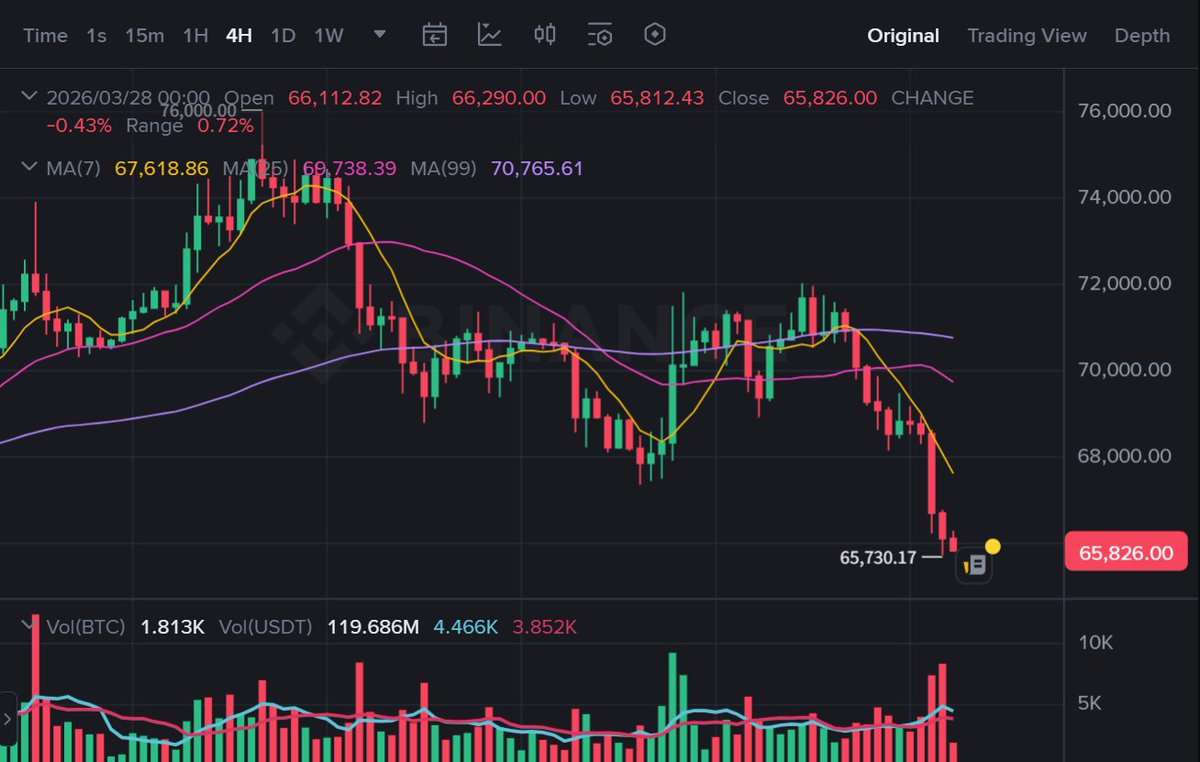Click the red last price tag 65,826.00
Screen dimensions: 1200x762
[1126, 552]
